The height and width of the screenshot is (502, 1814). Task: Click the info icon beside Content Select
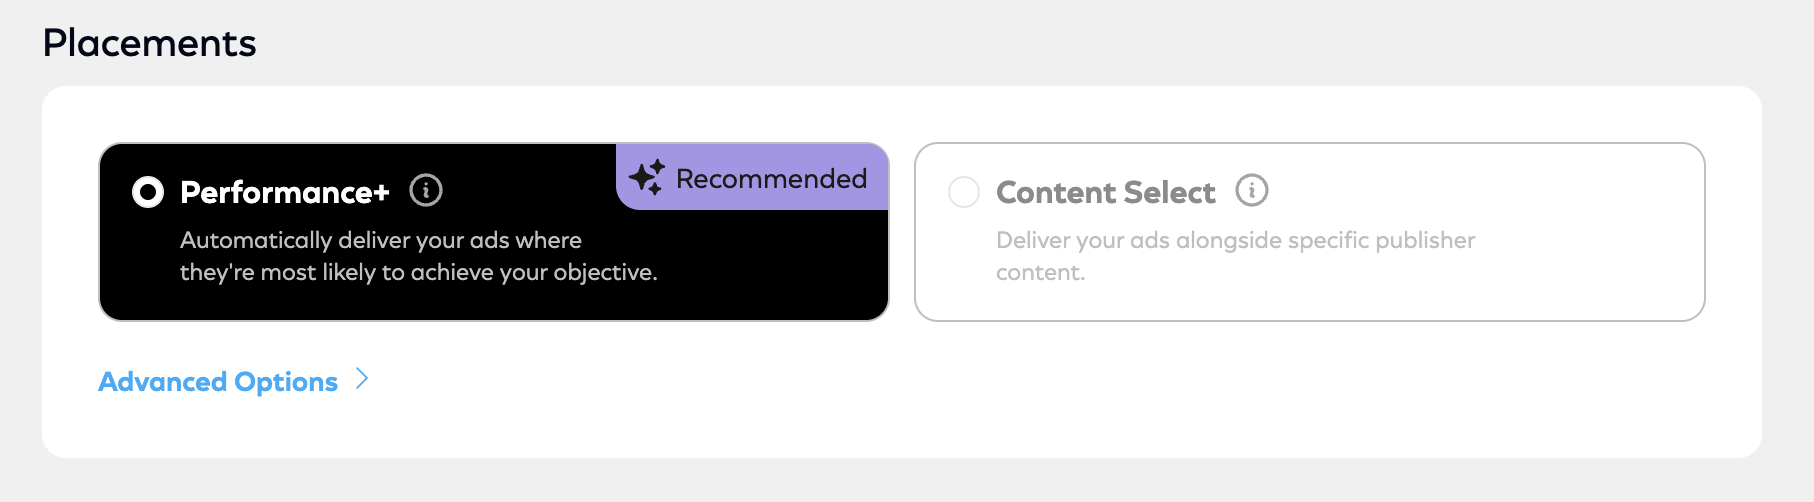tap(1251, 190)
